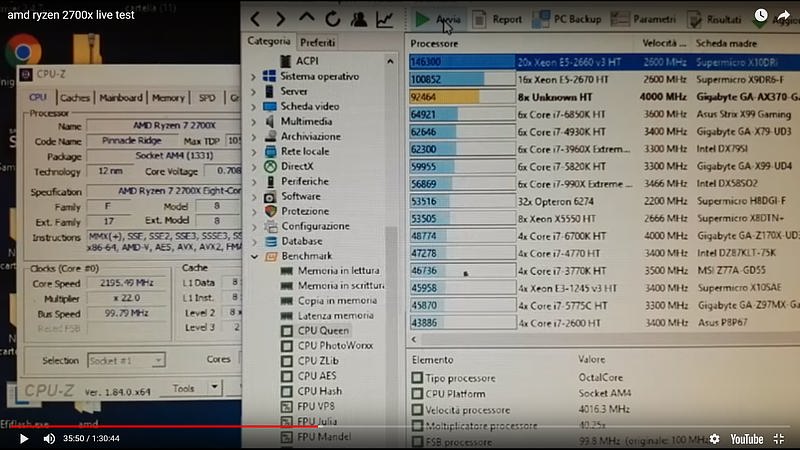Viewport: 800px width, 450px height.
Task: Select the 32x Opteron 6274 row
Action: click(x=604, y=201)
